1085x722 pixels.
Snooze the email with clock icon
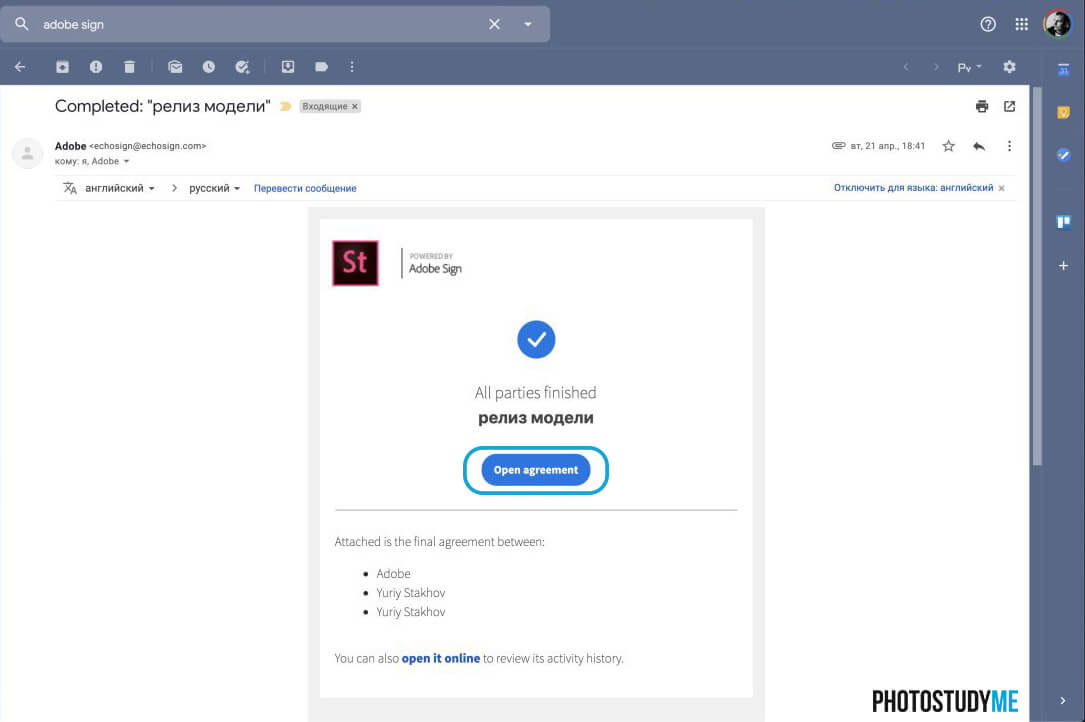tap(208, 66)
